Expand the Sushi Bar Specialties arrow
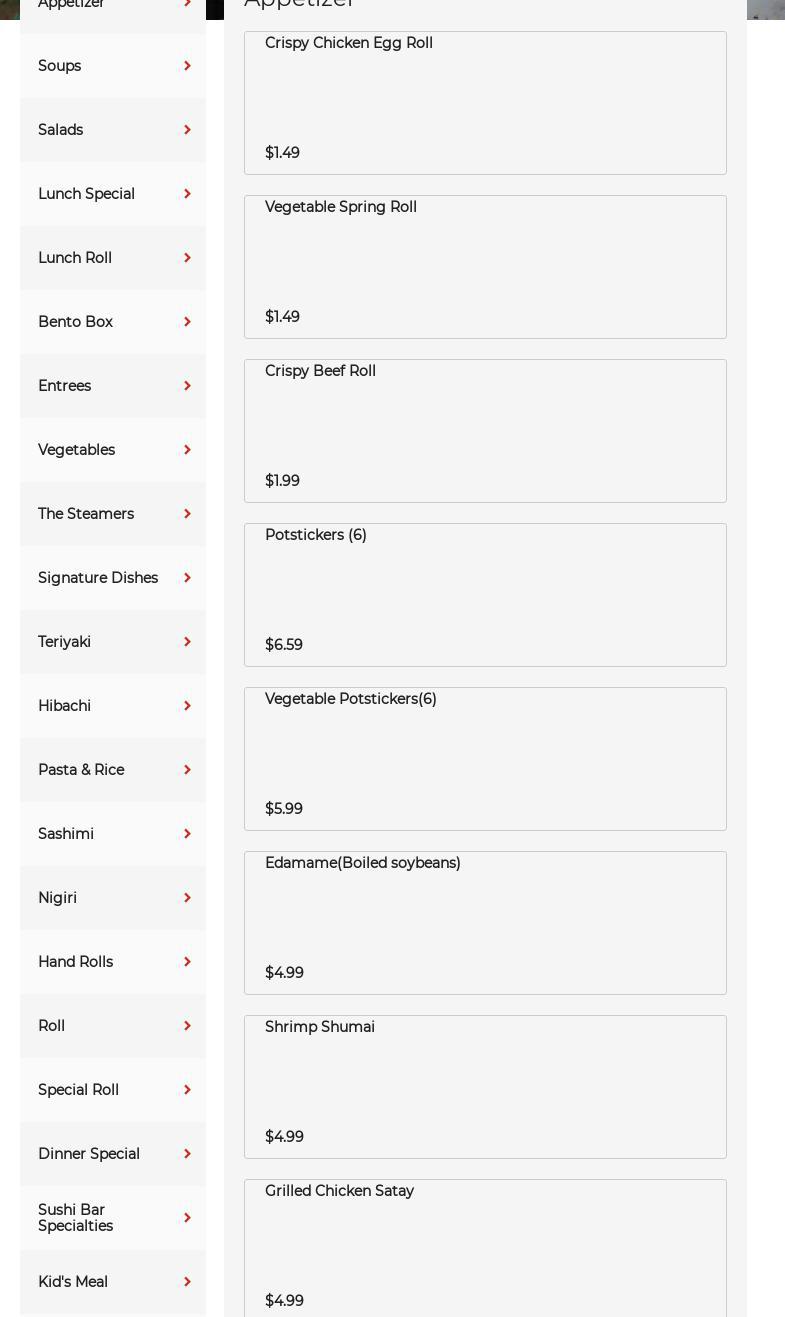Viewport: 785px width, 1317px height. tap(187, 1218)
